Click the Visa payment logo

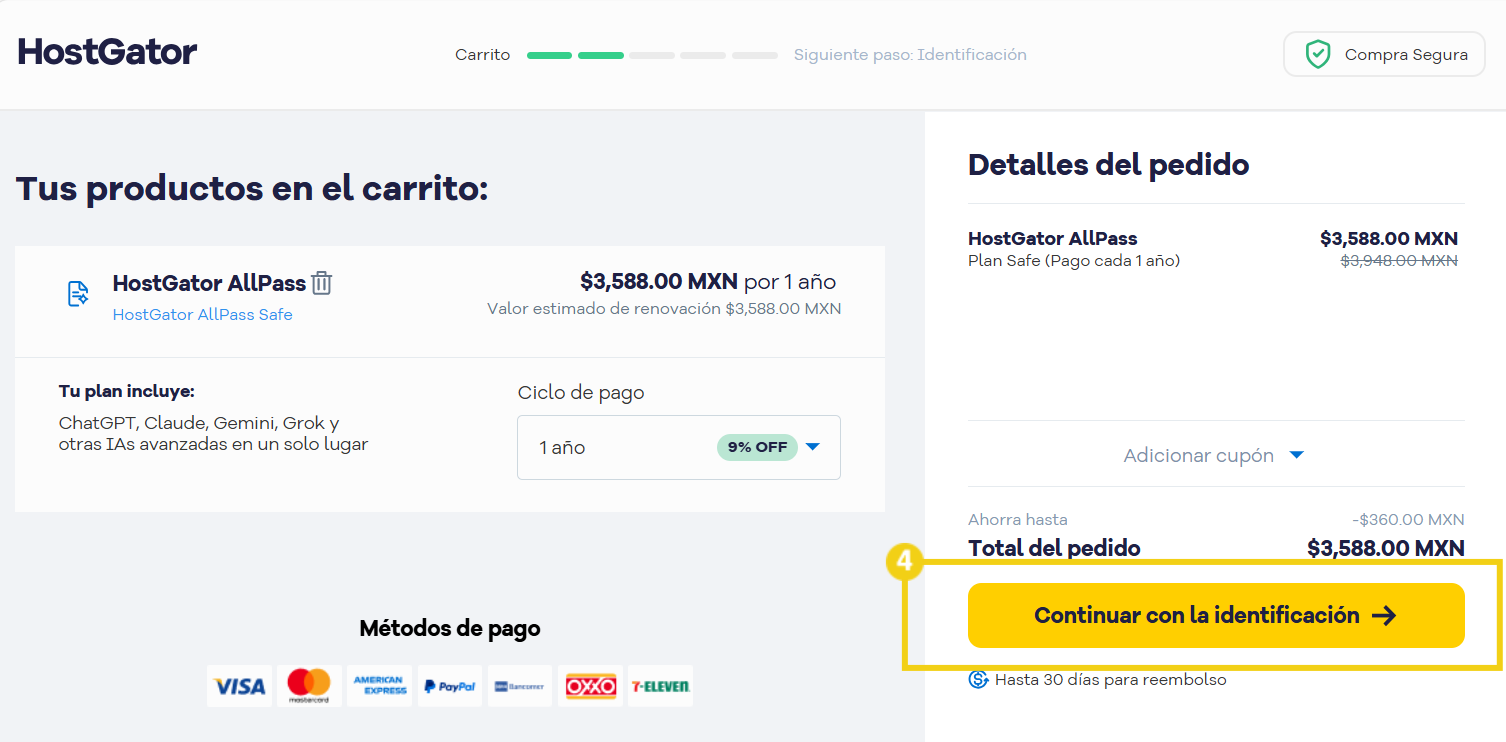(x=239, y=686)
